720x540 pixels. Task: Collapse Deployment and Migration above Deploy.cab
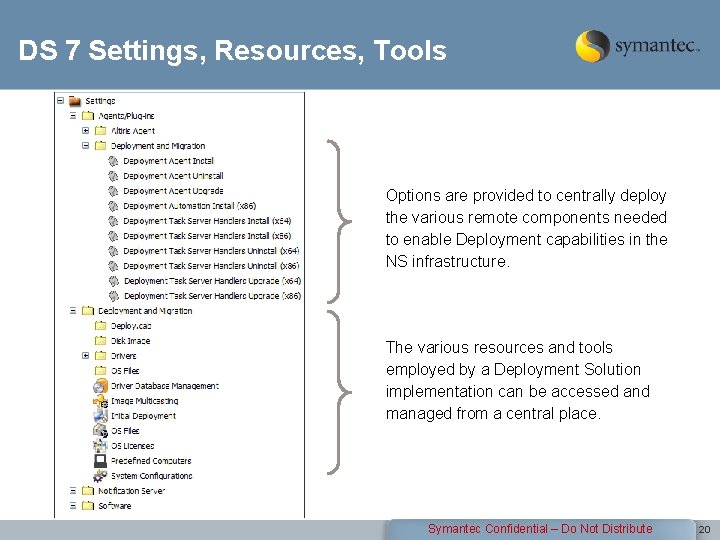(x=73, y=311)
